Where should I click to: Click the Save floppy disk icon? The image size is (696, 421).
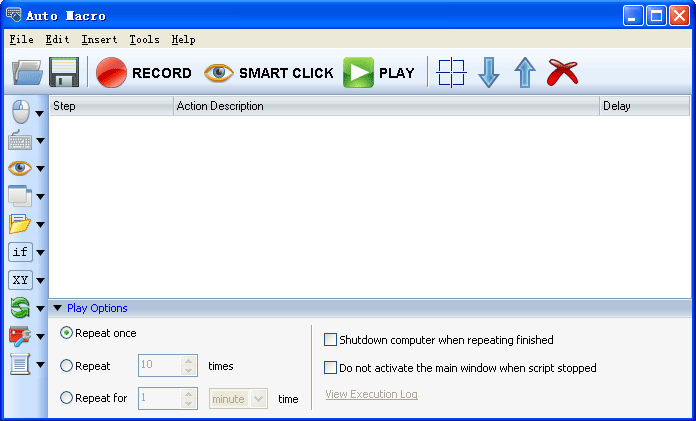click(64, 73)
